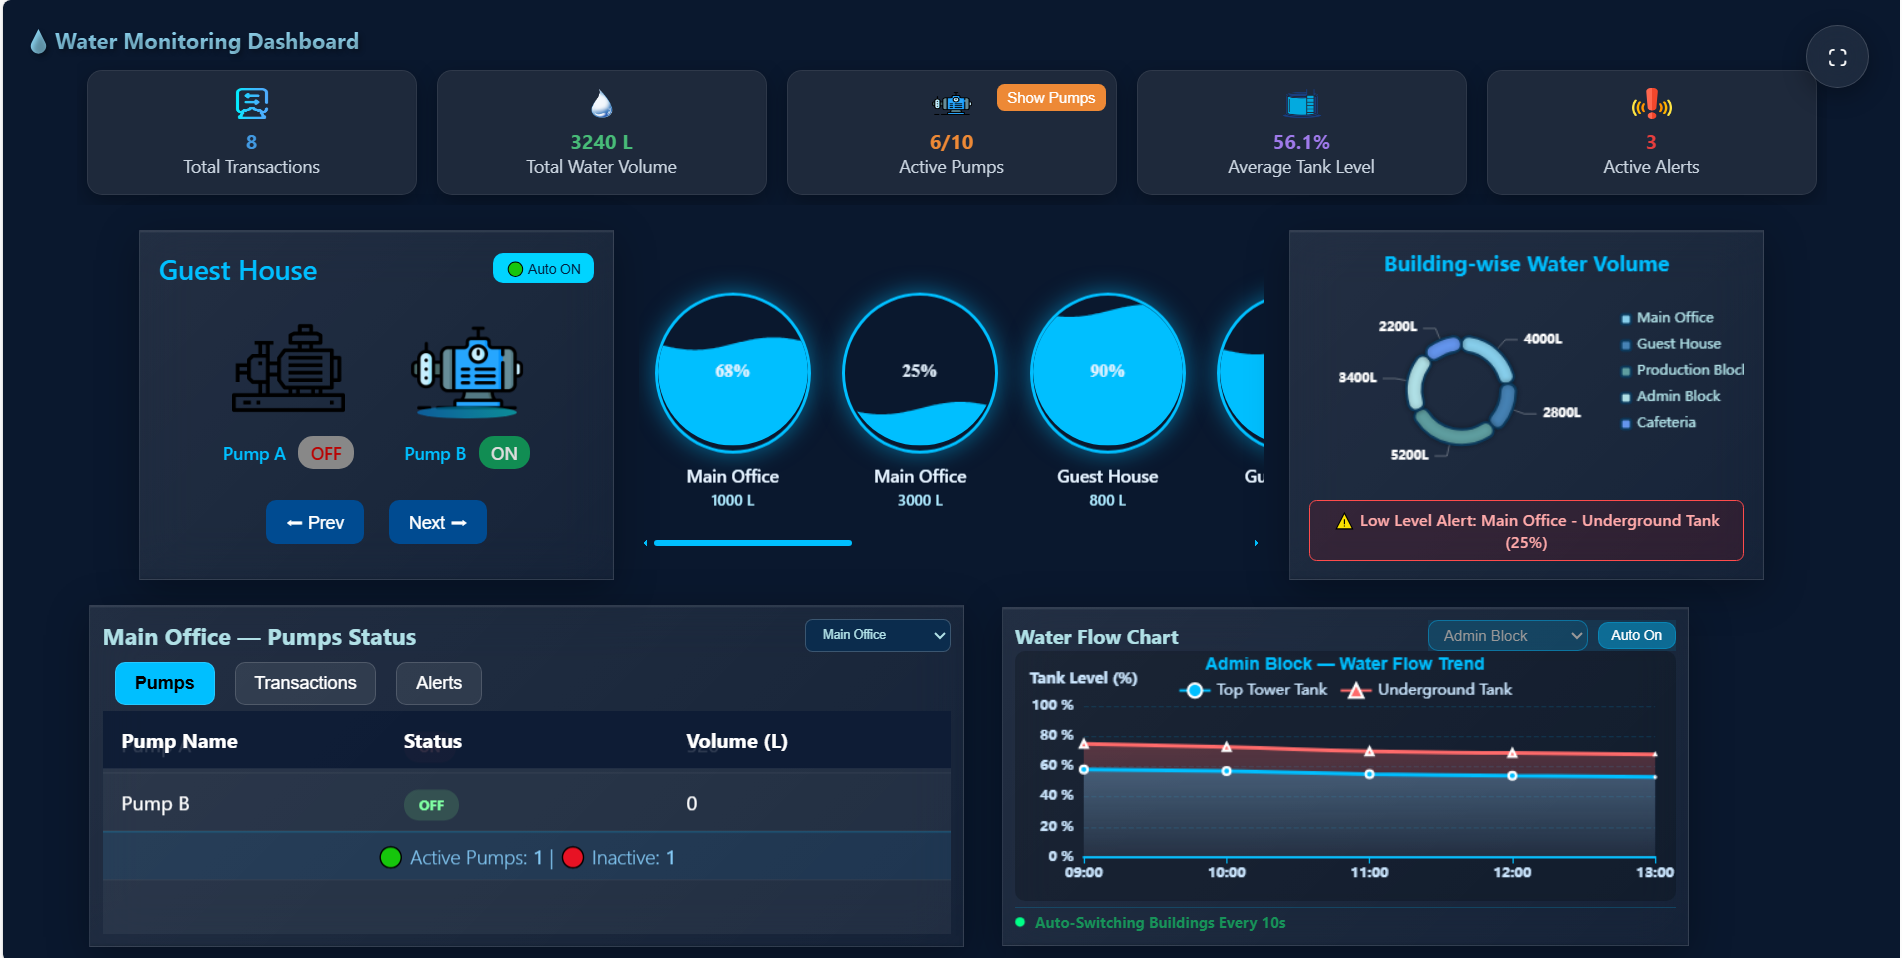Click the water drop Total Volume icon

tap(601, 104)
